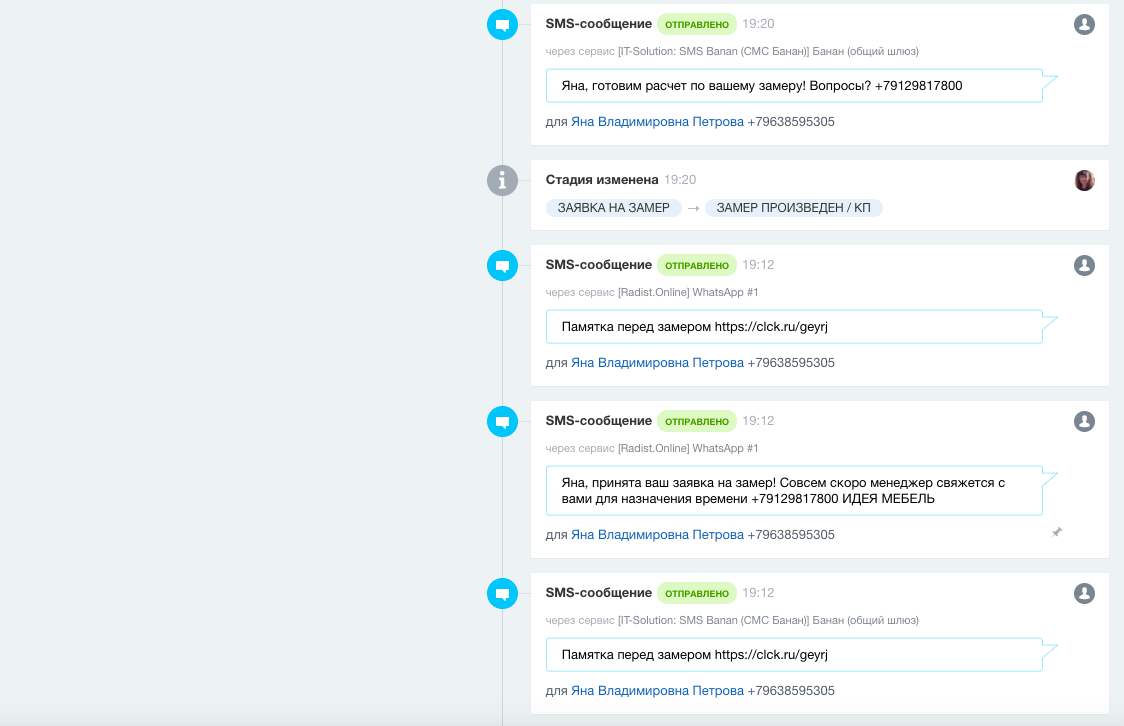Screen dimensions: 1124x726
Task: Open Яна Владимировна Петрова link under 'принята ваш заявка'
Action: tap(657, 535)
